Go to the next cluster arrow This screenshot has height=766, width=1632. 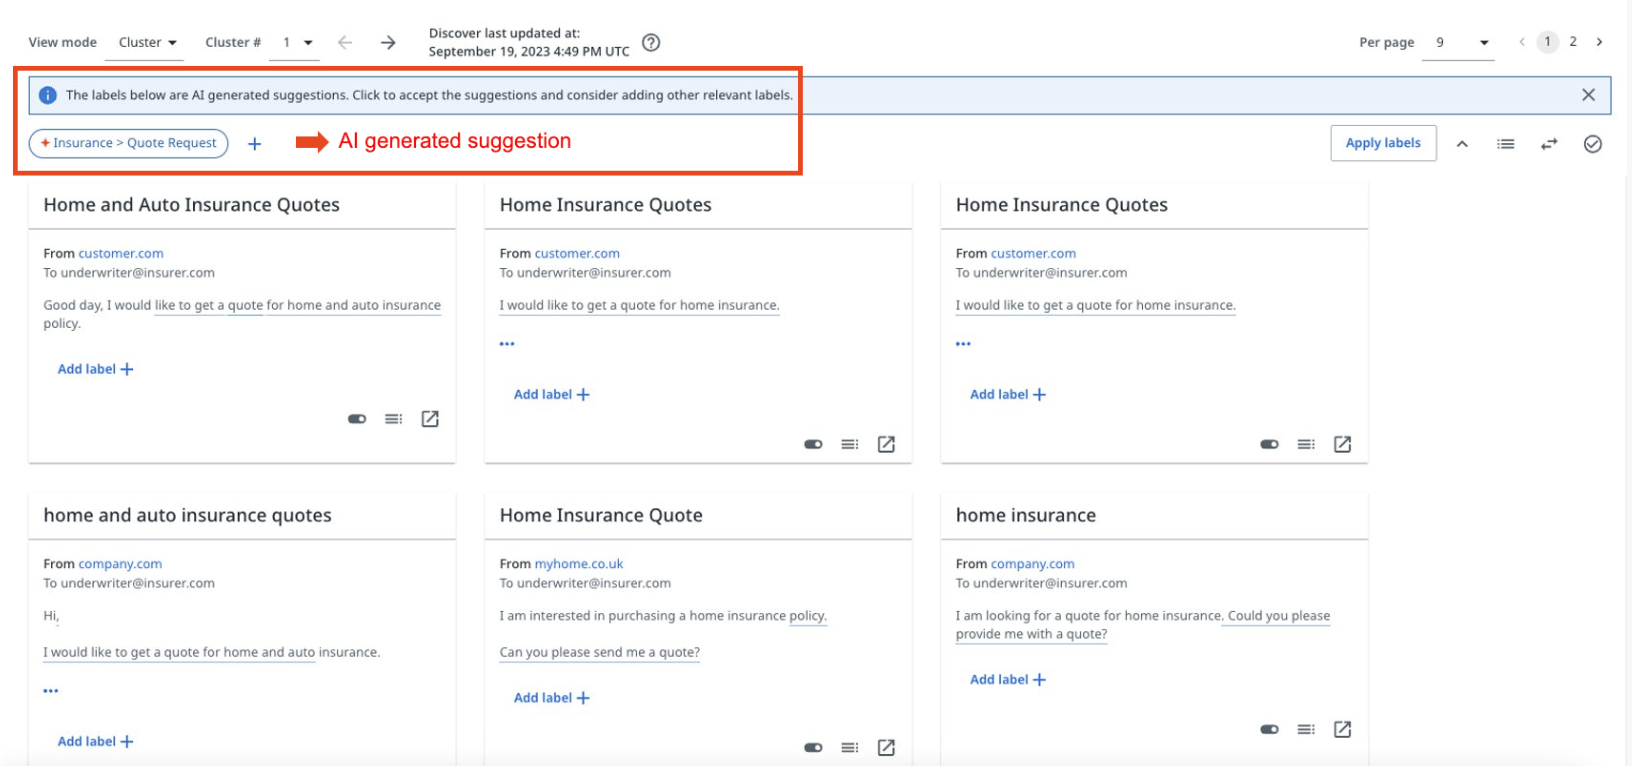[388, 42]
